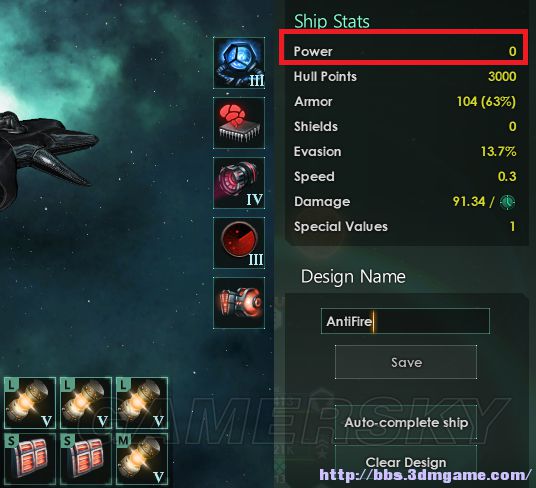Select the first large V weapon slot
The width and height of the screenshot is (536, 488).
(30, 403)
